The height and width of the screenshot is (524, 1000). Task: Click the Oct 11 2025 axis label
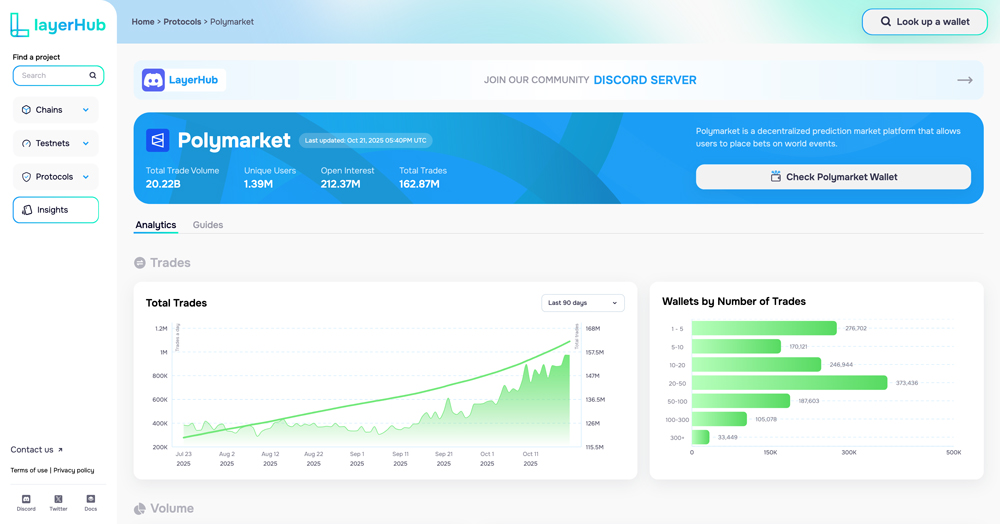531,459
